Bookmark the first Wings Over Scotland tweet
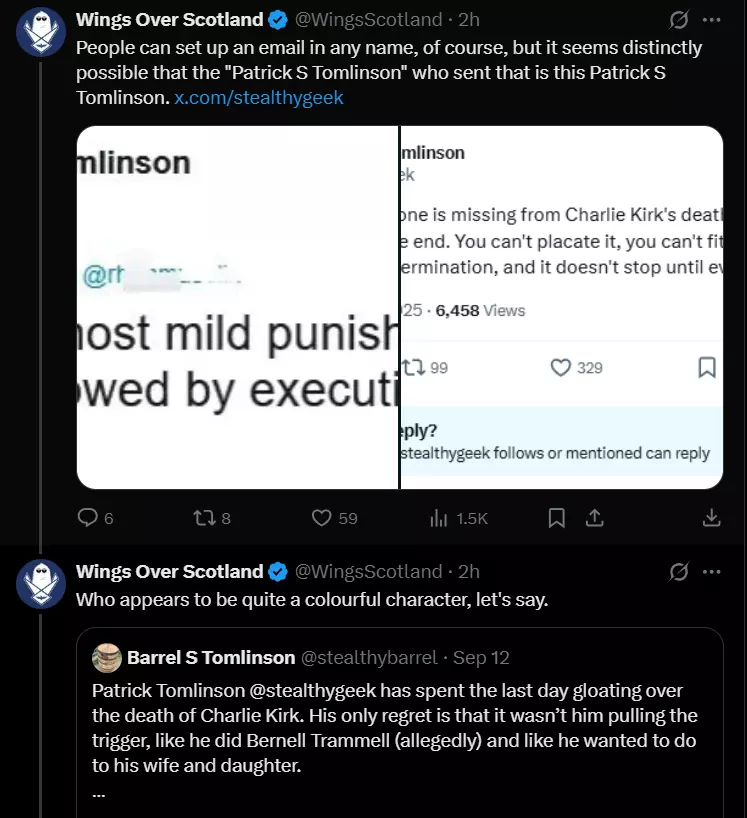The image size is (747, 818). [557, 518]
